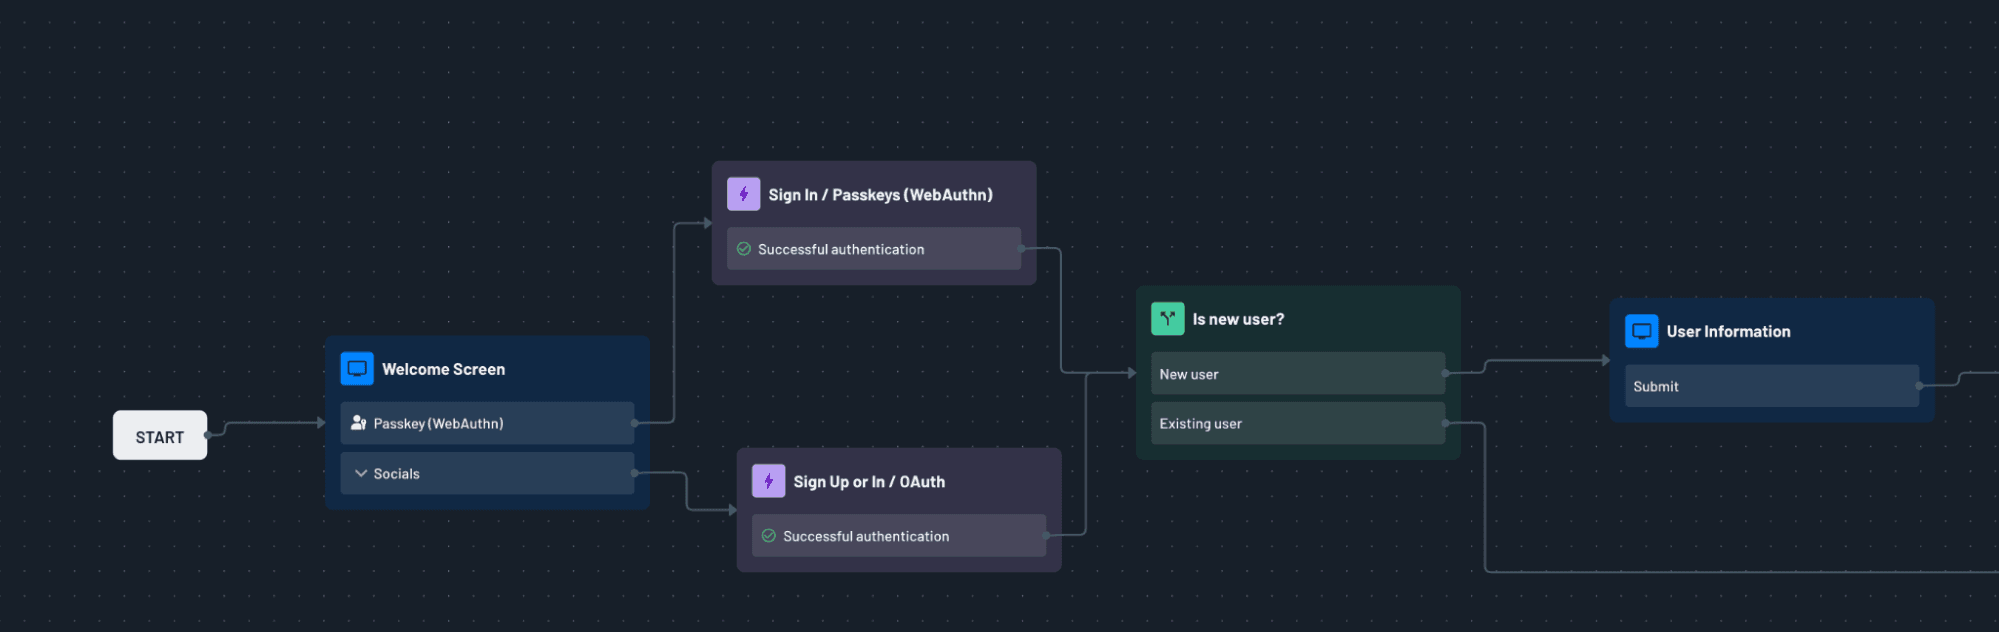Click the green branch icon on Is new user?
The image size is (1999, 632).
point(1167,319)
